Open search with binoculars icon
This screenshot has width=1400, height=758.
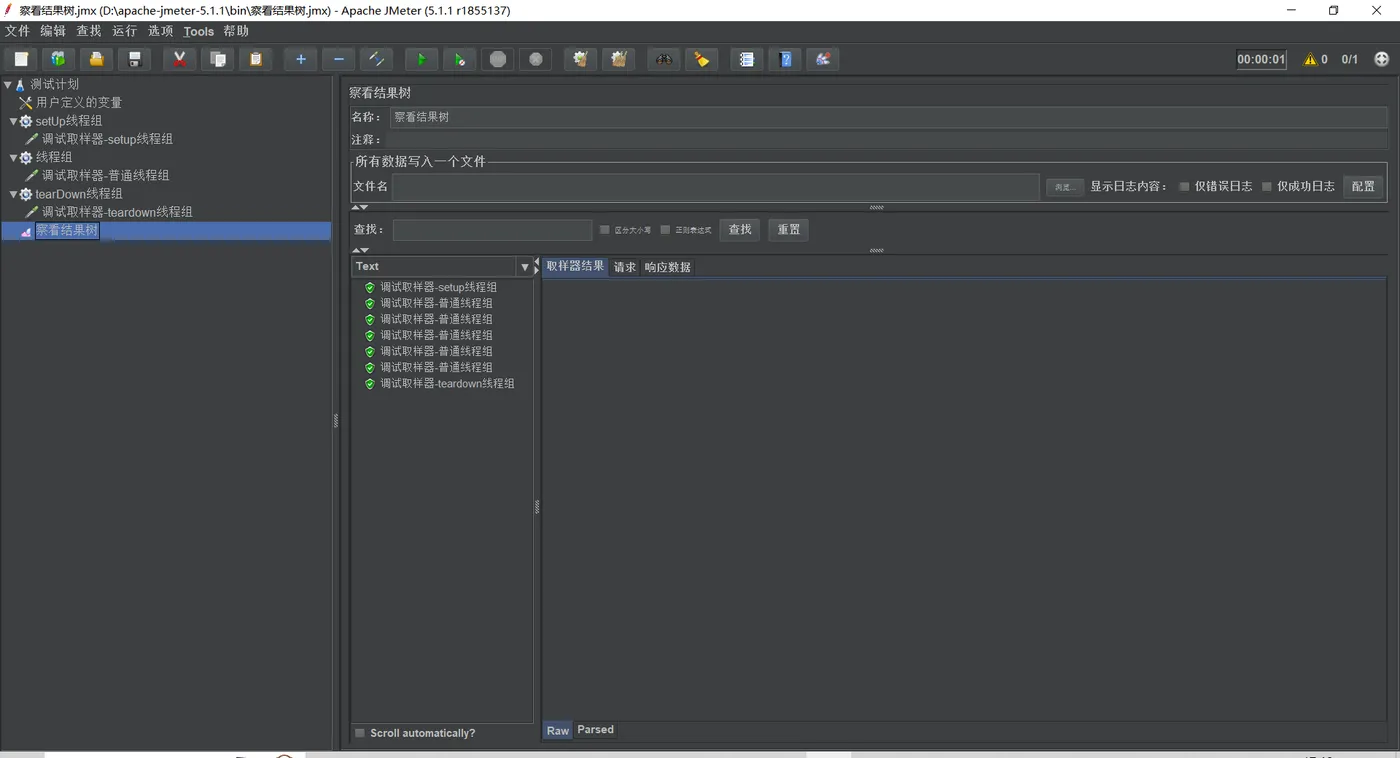663,59
